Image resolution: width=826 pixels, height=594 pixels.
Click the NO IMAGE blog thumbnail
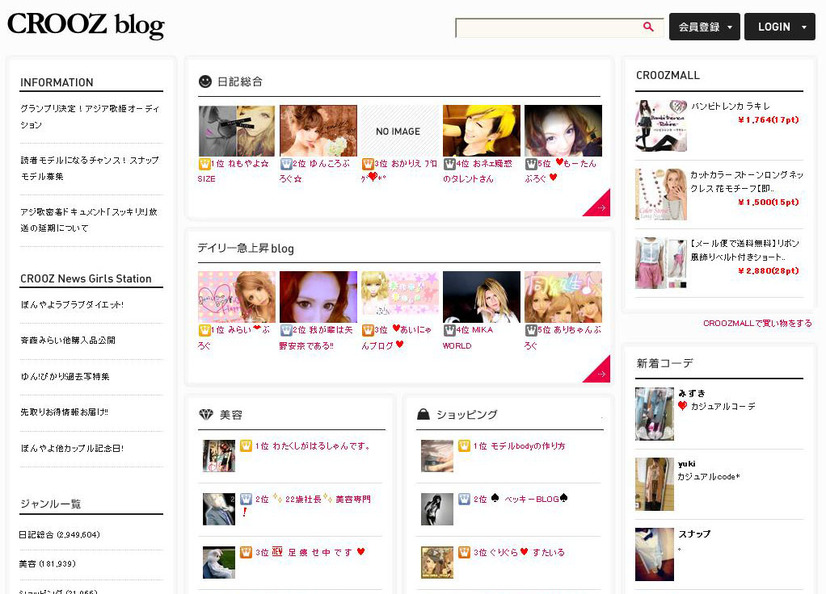398,131
